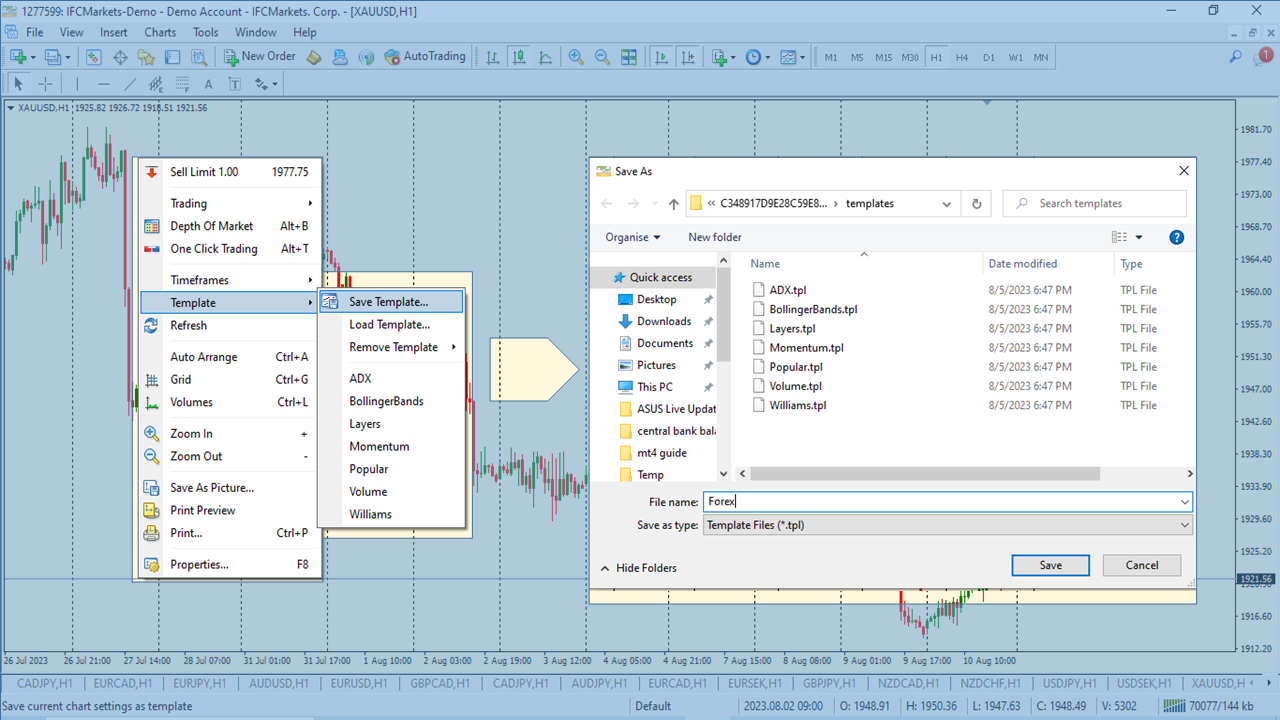1280x720 pixels.
Task: Select the Crosshair tool
Action: point(44,84)
